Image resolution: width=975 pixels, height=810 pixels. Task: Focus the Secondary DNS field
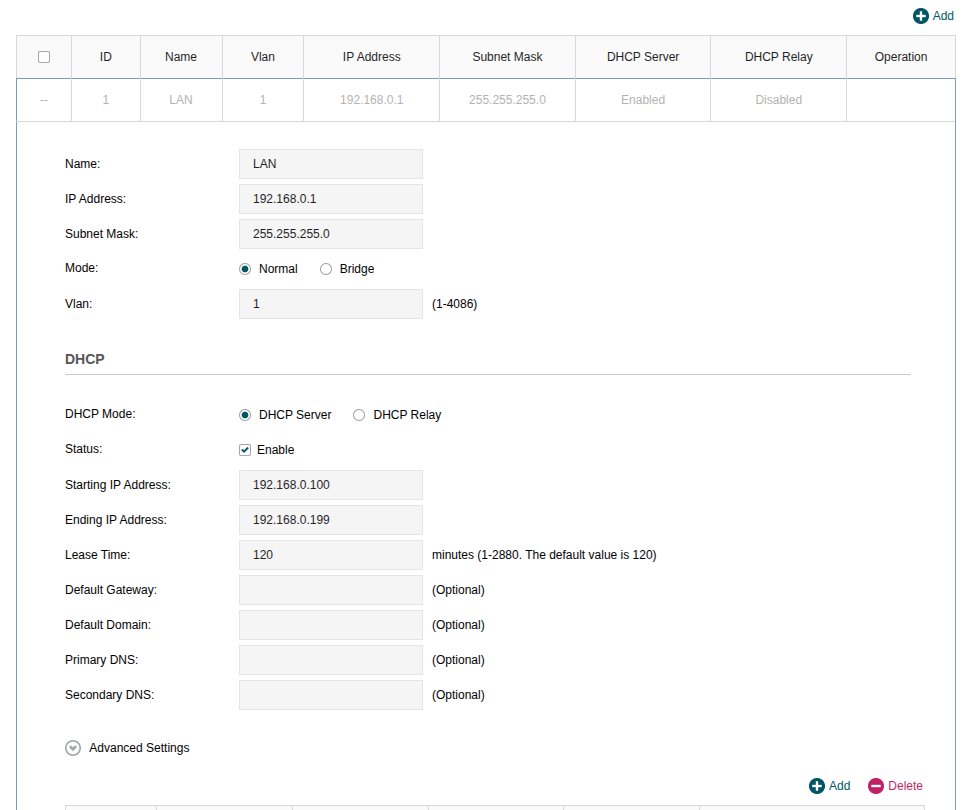pos(331,695)
